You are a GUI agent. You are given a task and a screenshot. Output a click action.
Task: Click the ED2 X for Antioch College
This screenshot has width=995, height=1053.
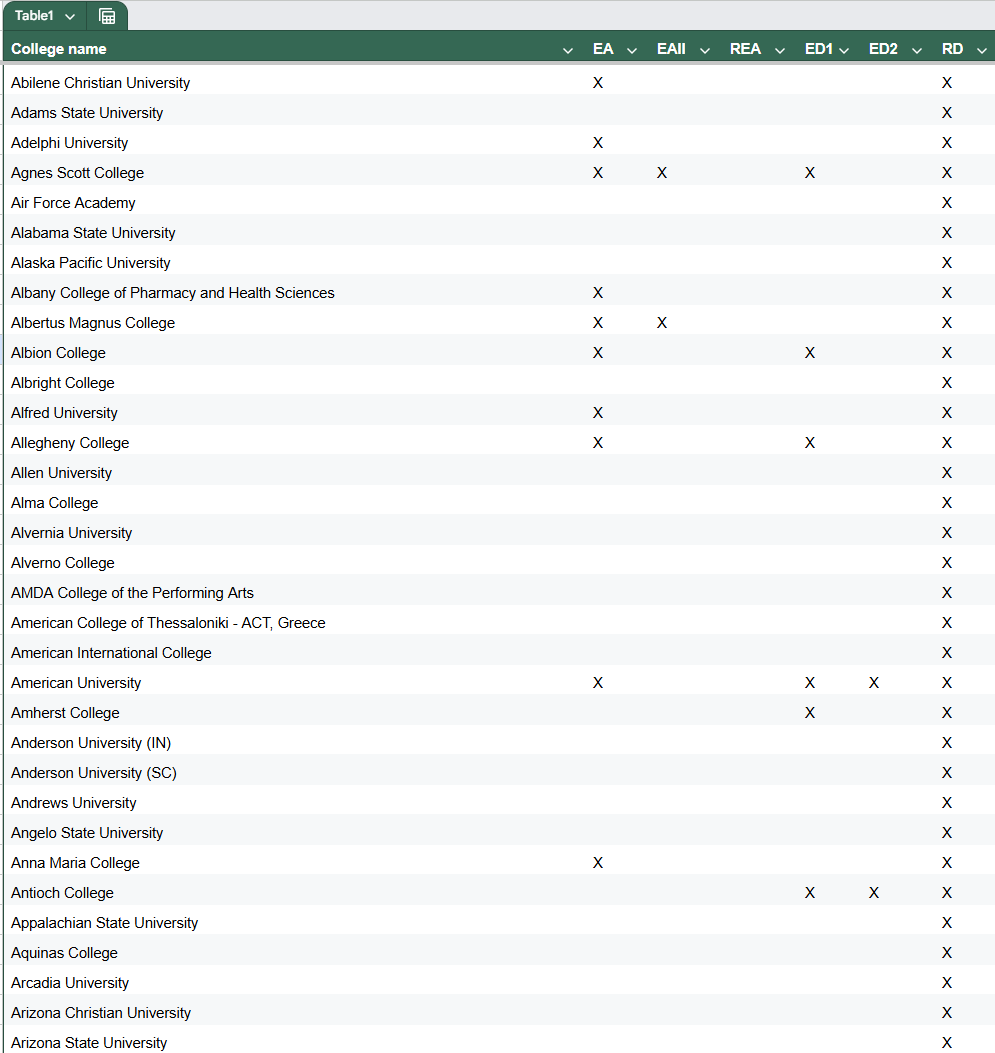click(874, 892)
